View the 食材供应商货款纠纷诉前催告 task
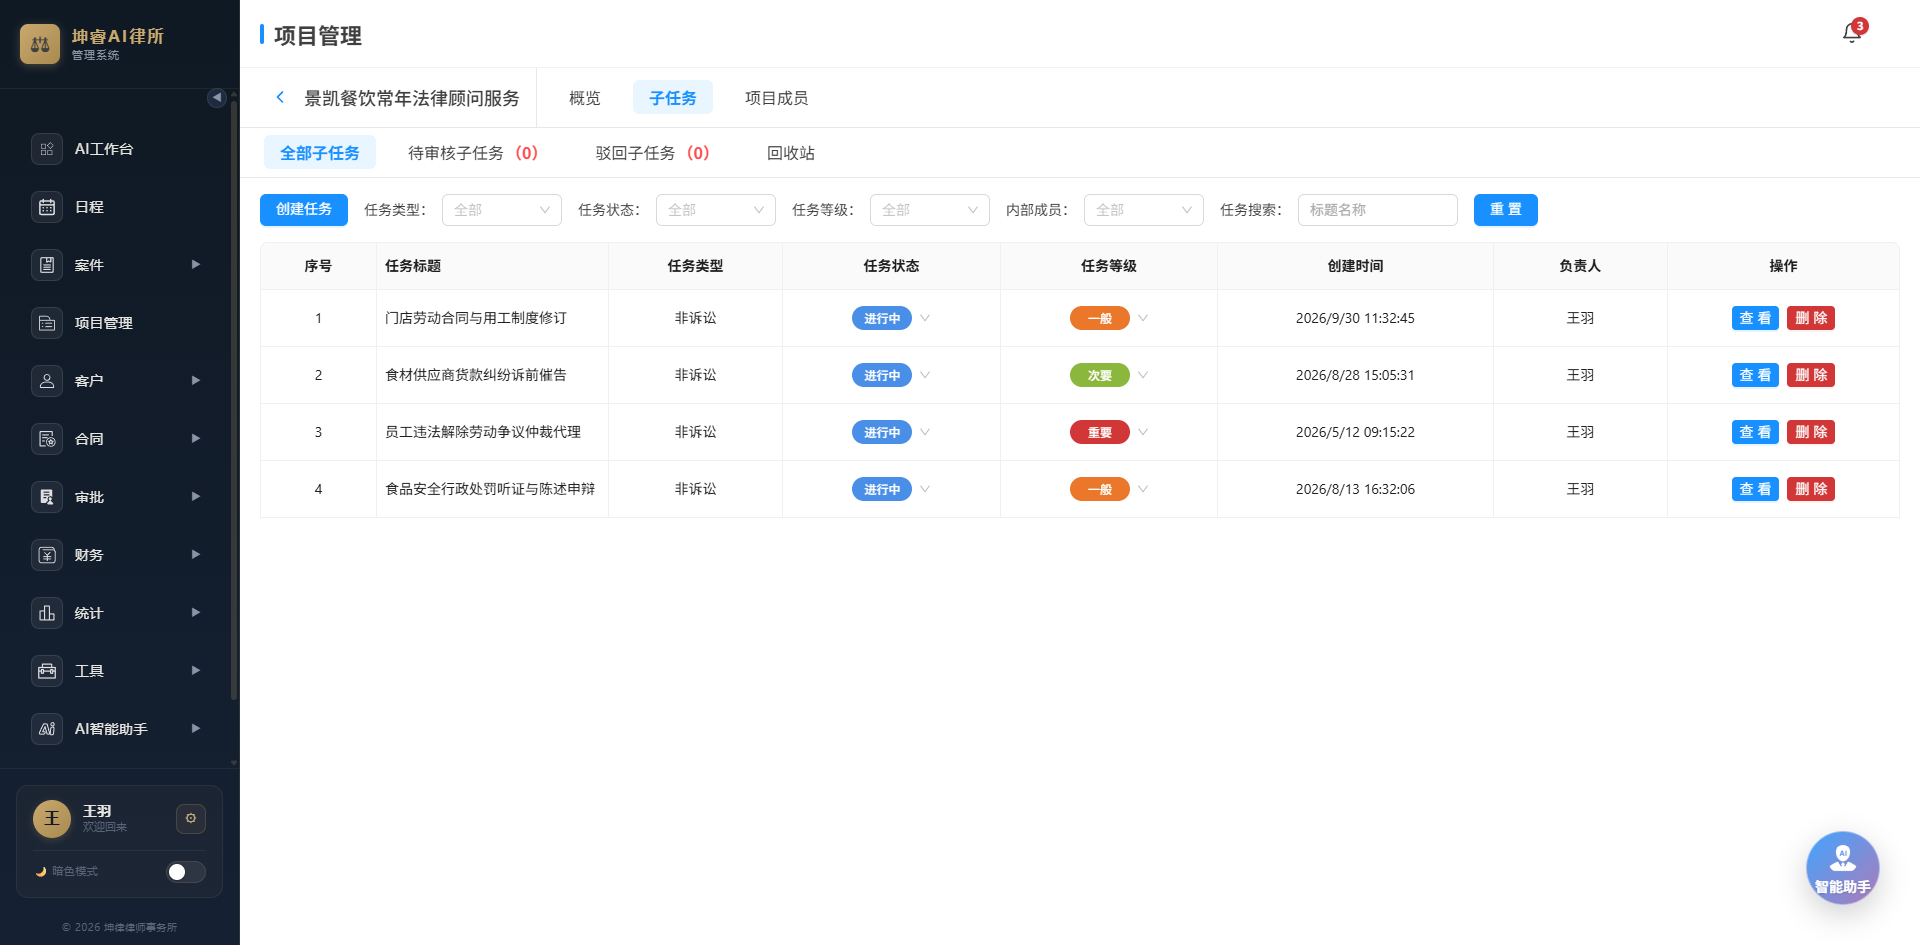 1755,375
